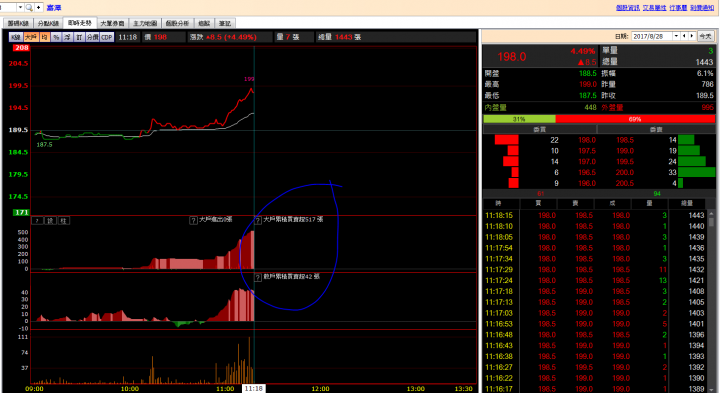This screenshot has width=720, height=393.
Task: Open the 交易屬性 link
Action: click(654, 8)
